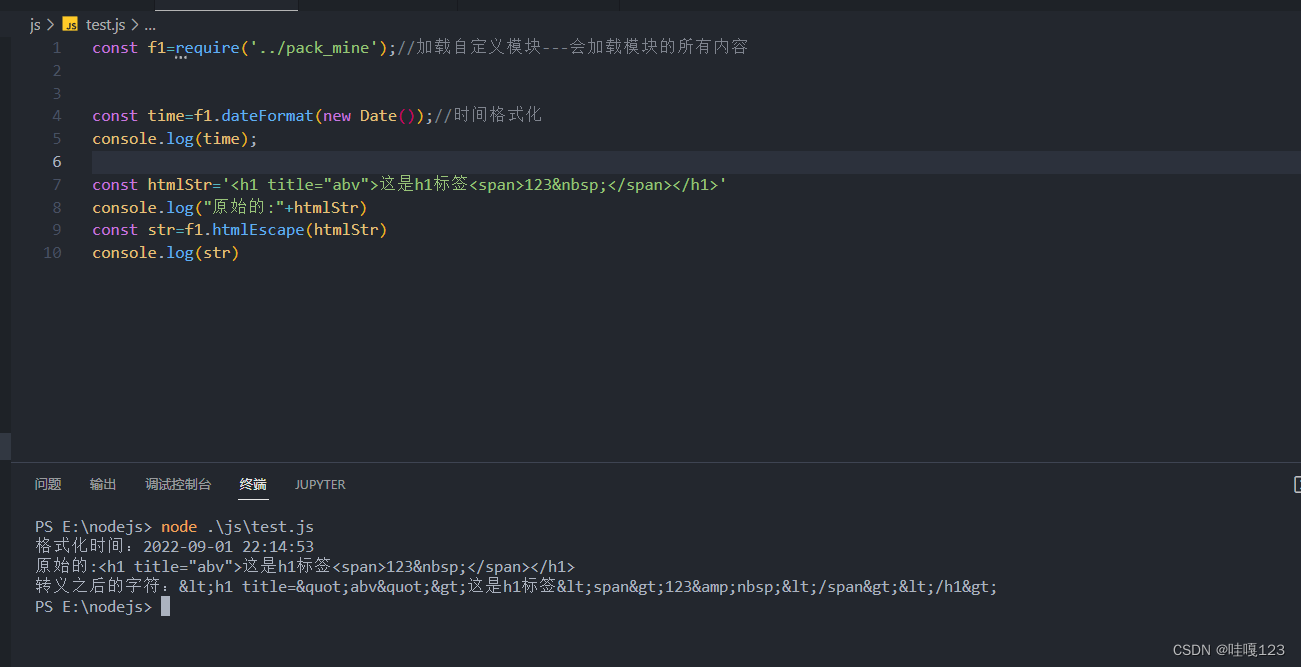Click line number 7 in the gutter

click(57, 184)
